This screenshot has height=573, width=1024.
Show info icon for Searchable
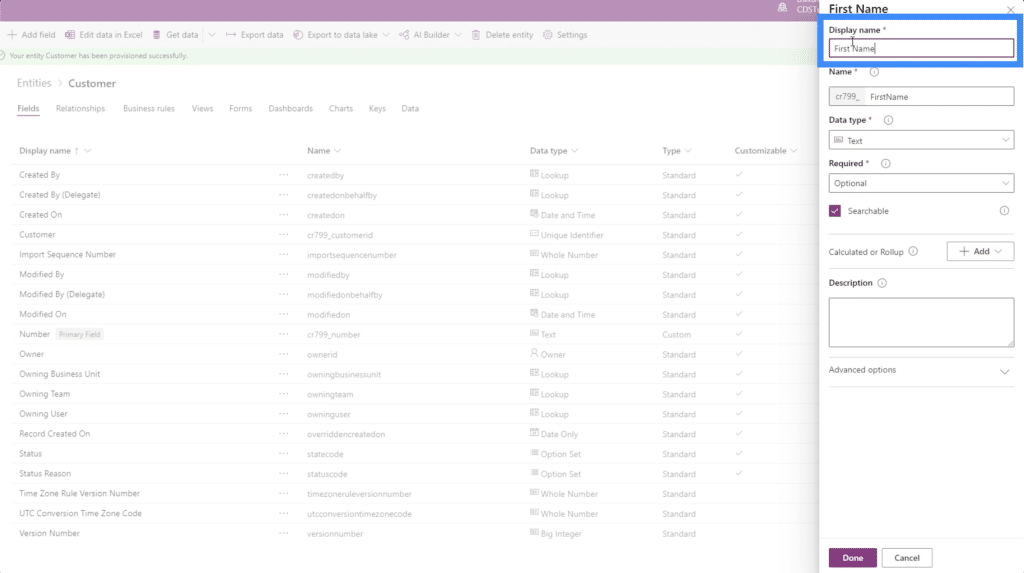point(1004,210)
